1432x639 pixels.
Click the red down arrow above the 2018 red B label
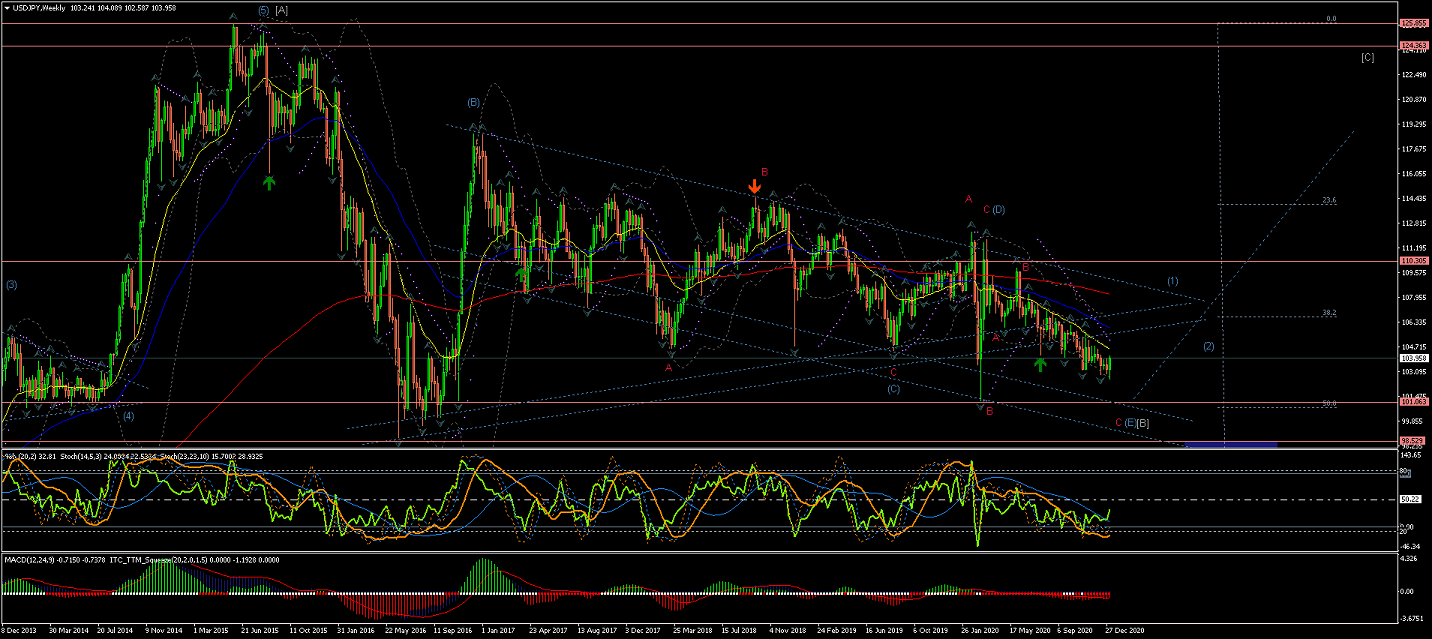click(754, 187)
